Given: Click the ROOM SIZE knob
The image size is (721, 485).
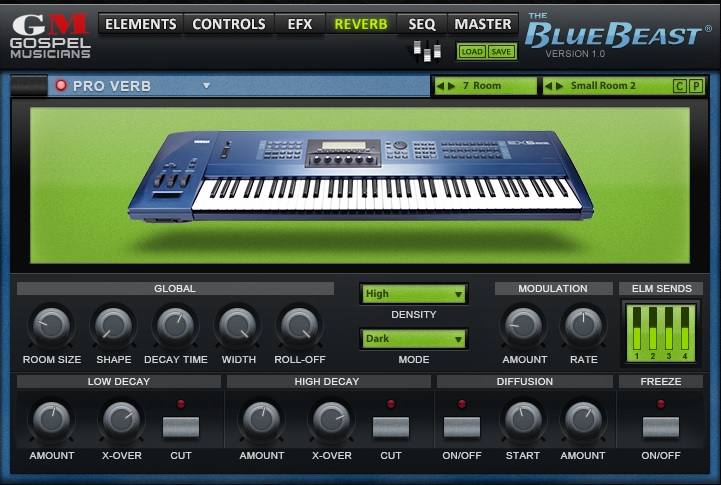Looking at the screenshot, I should point(52,325).
